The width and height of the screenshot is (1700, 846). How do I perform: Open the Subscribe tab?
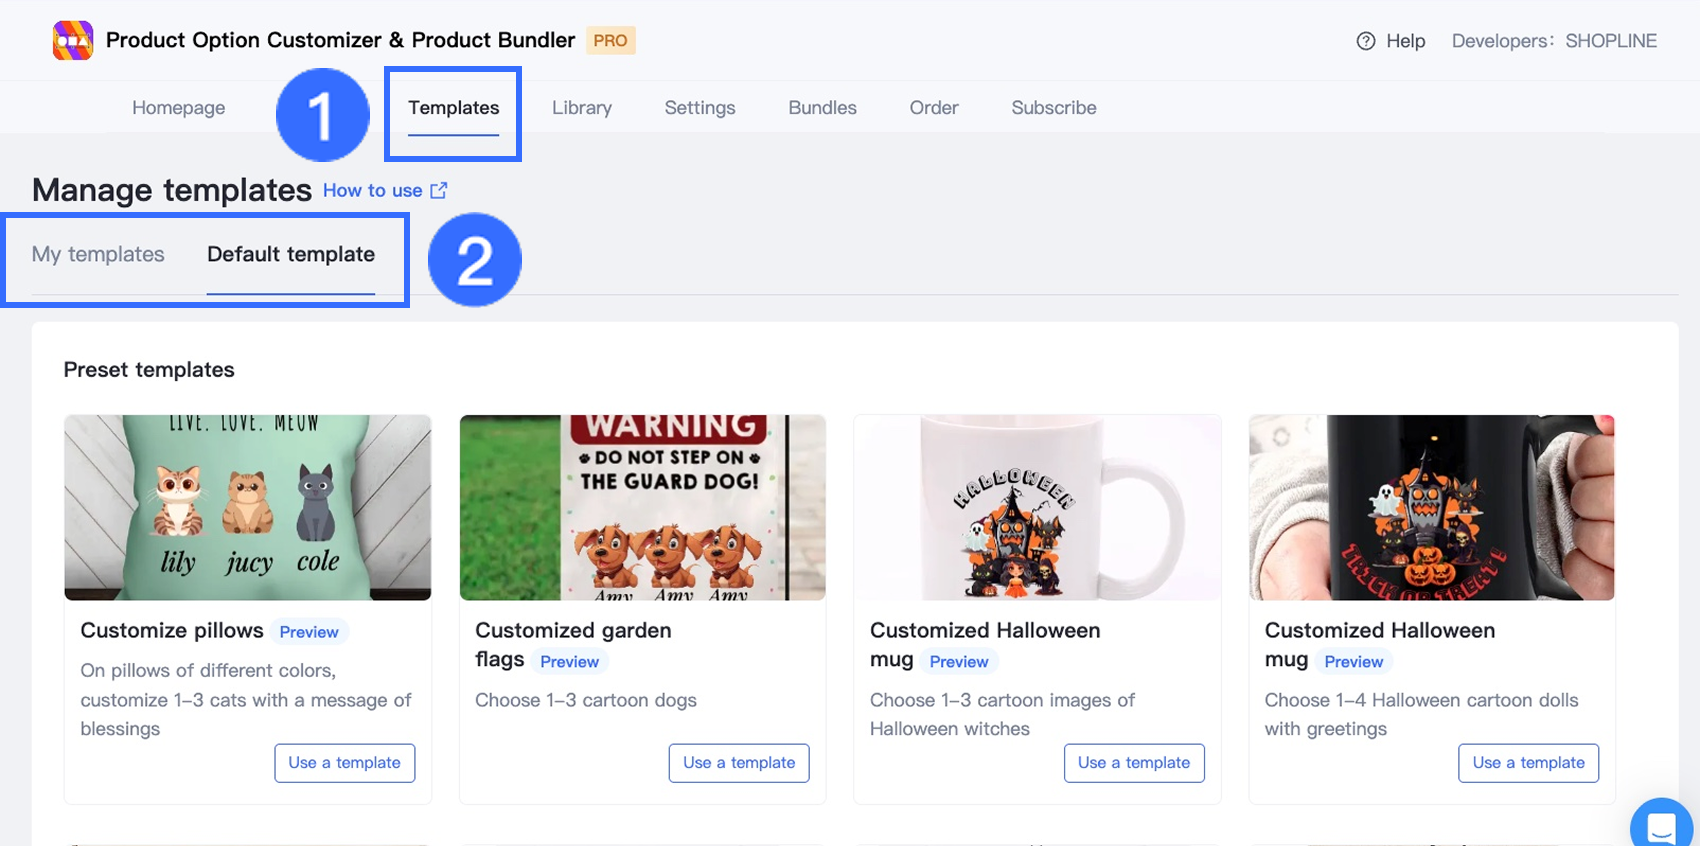click(x=1053, y=108)
